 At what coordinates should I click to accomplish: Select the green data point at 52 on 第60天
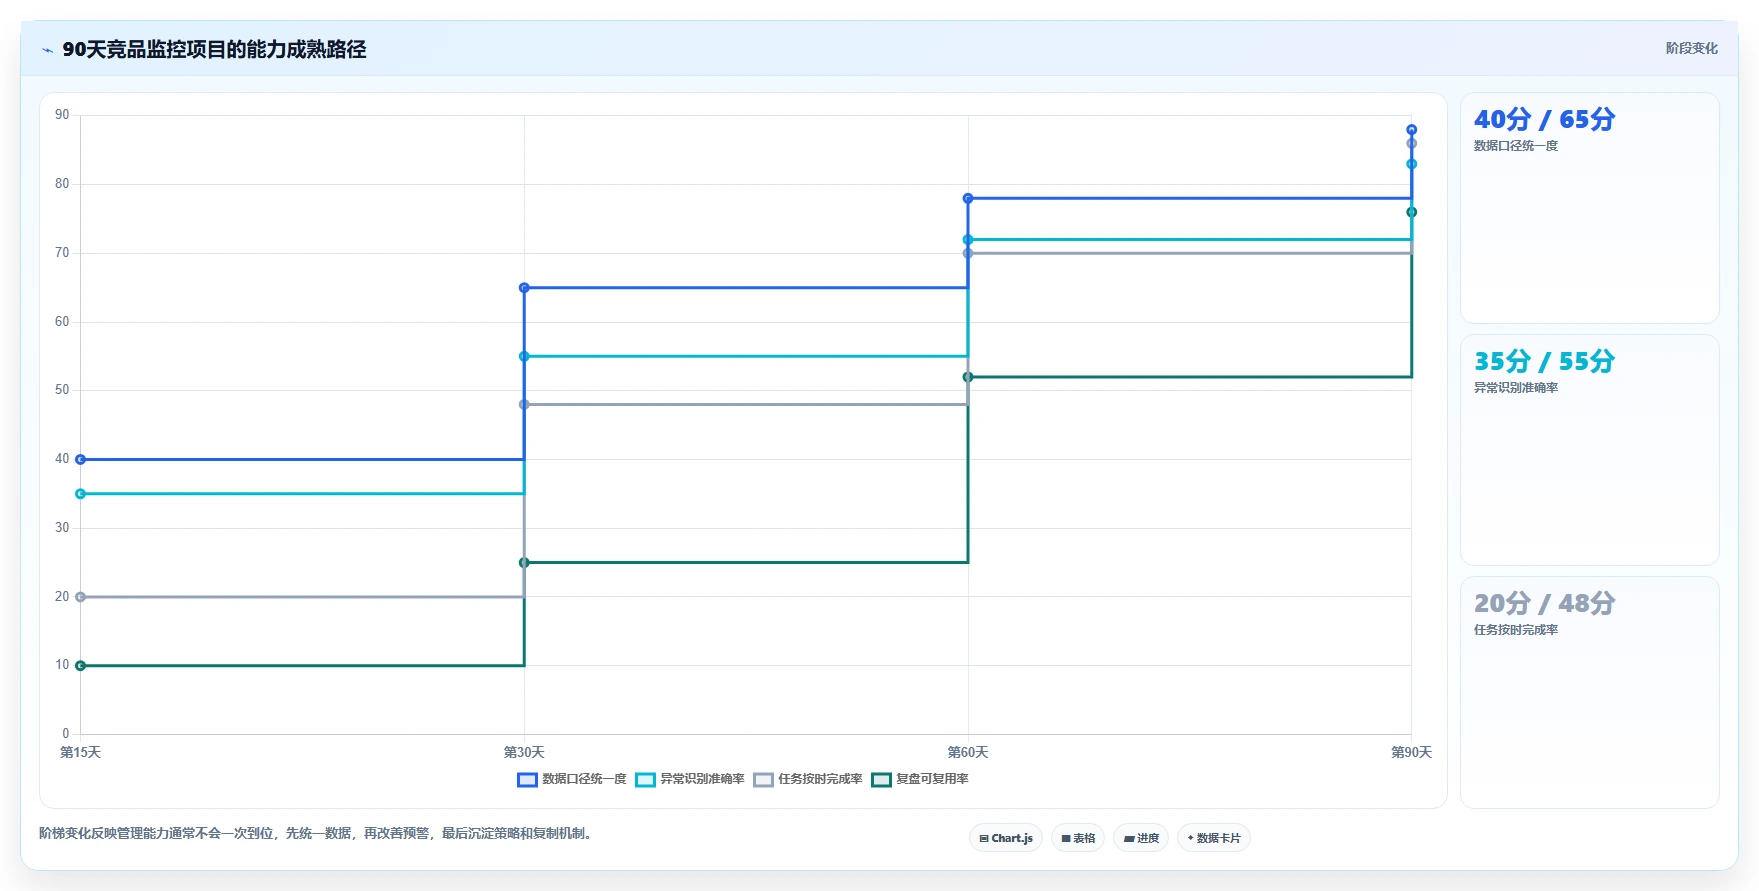pyautogui.click(x=968, y=377)
